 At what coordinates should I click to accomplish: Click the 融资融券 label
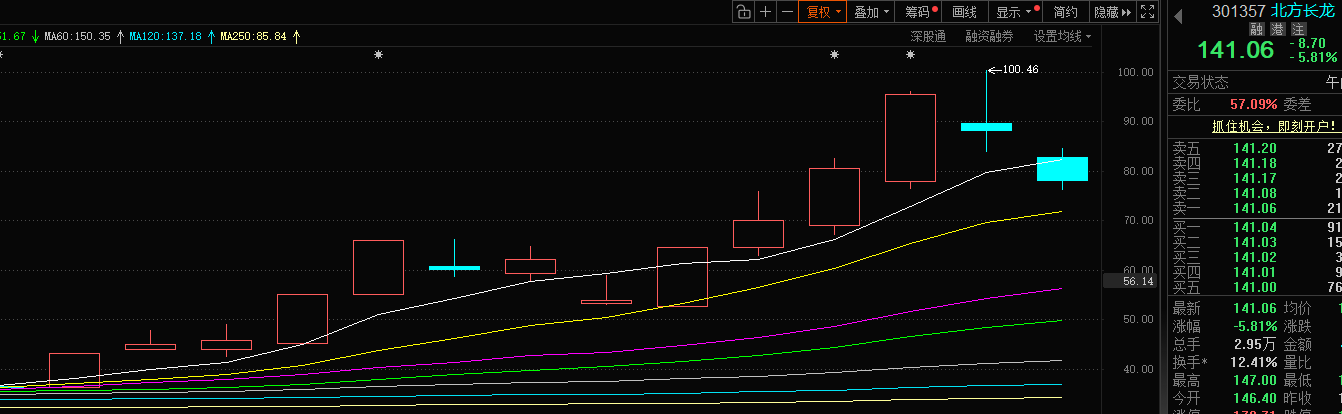(x=989, y=36)
